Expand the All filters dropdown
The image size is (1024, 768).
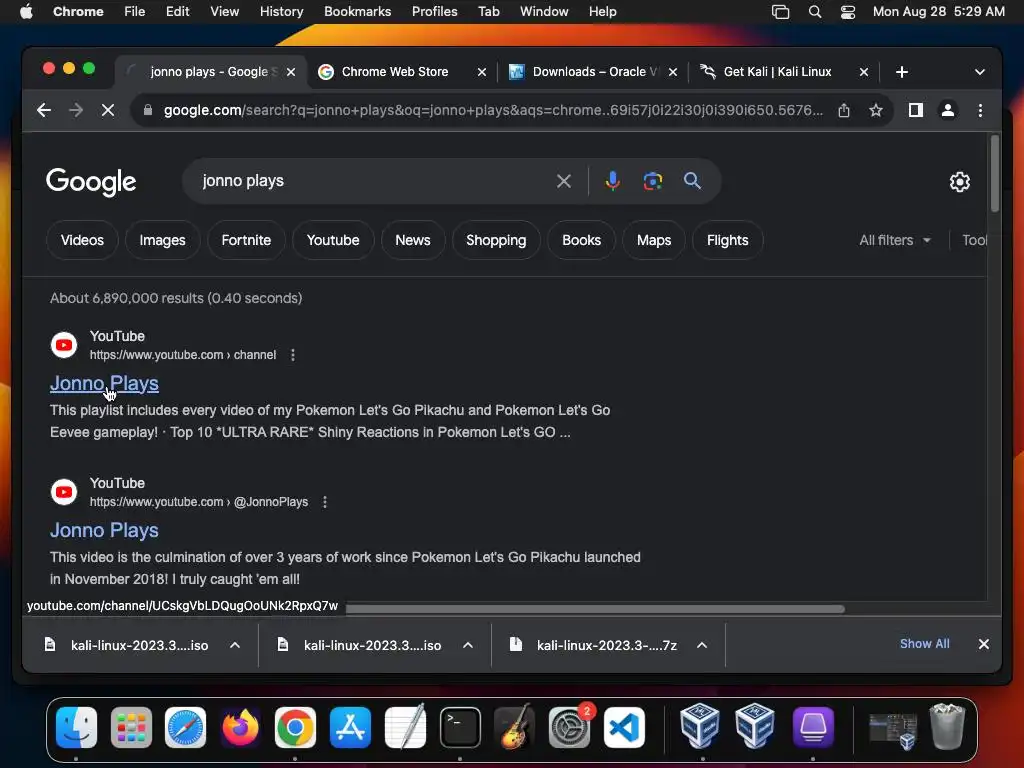tap(895, 240)
